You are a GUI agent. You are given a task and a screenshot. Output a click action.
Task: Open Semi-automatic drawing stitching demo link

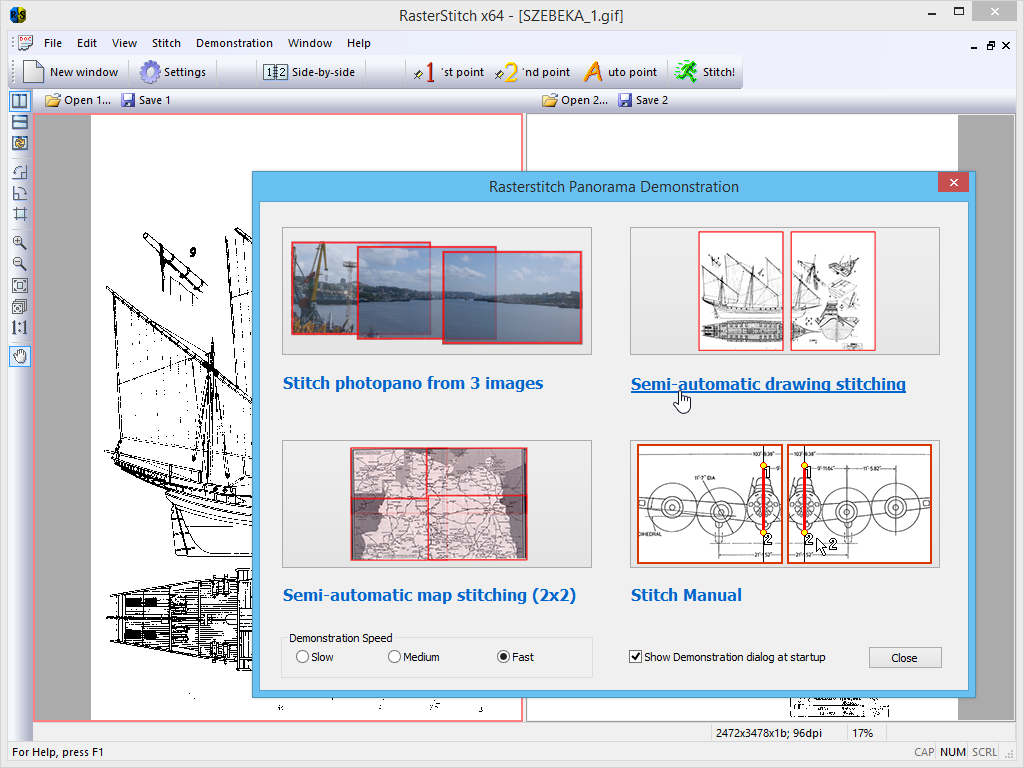[x=768, y=384]
